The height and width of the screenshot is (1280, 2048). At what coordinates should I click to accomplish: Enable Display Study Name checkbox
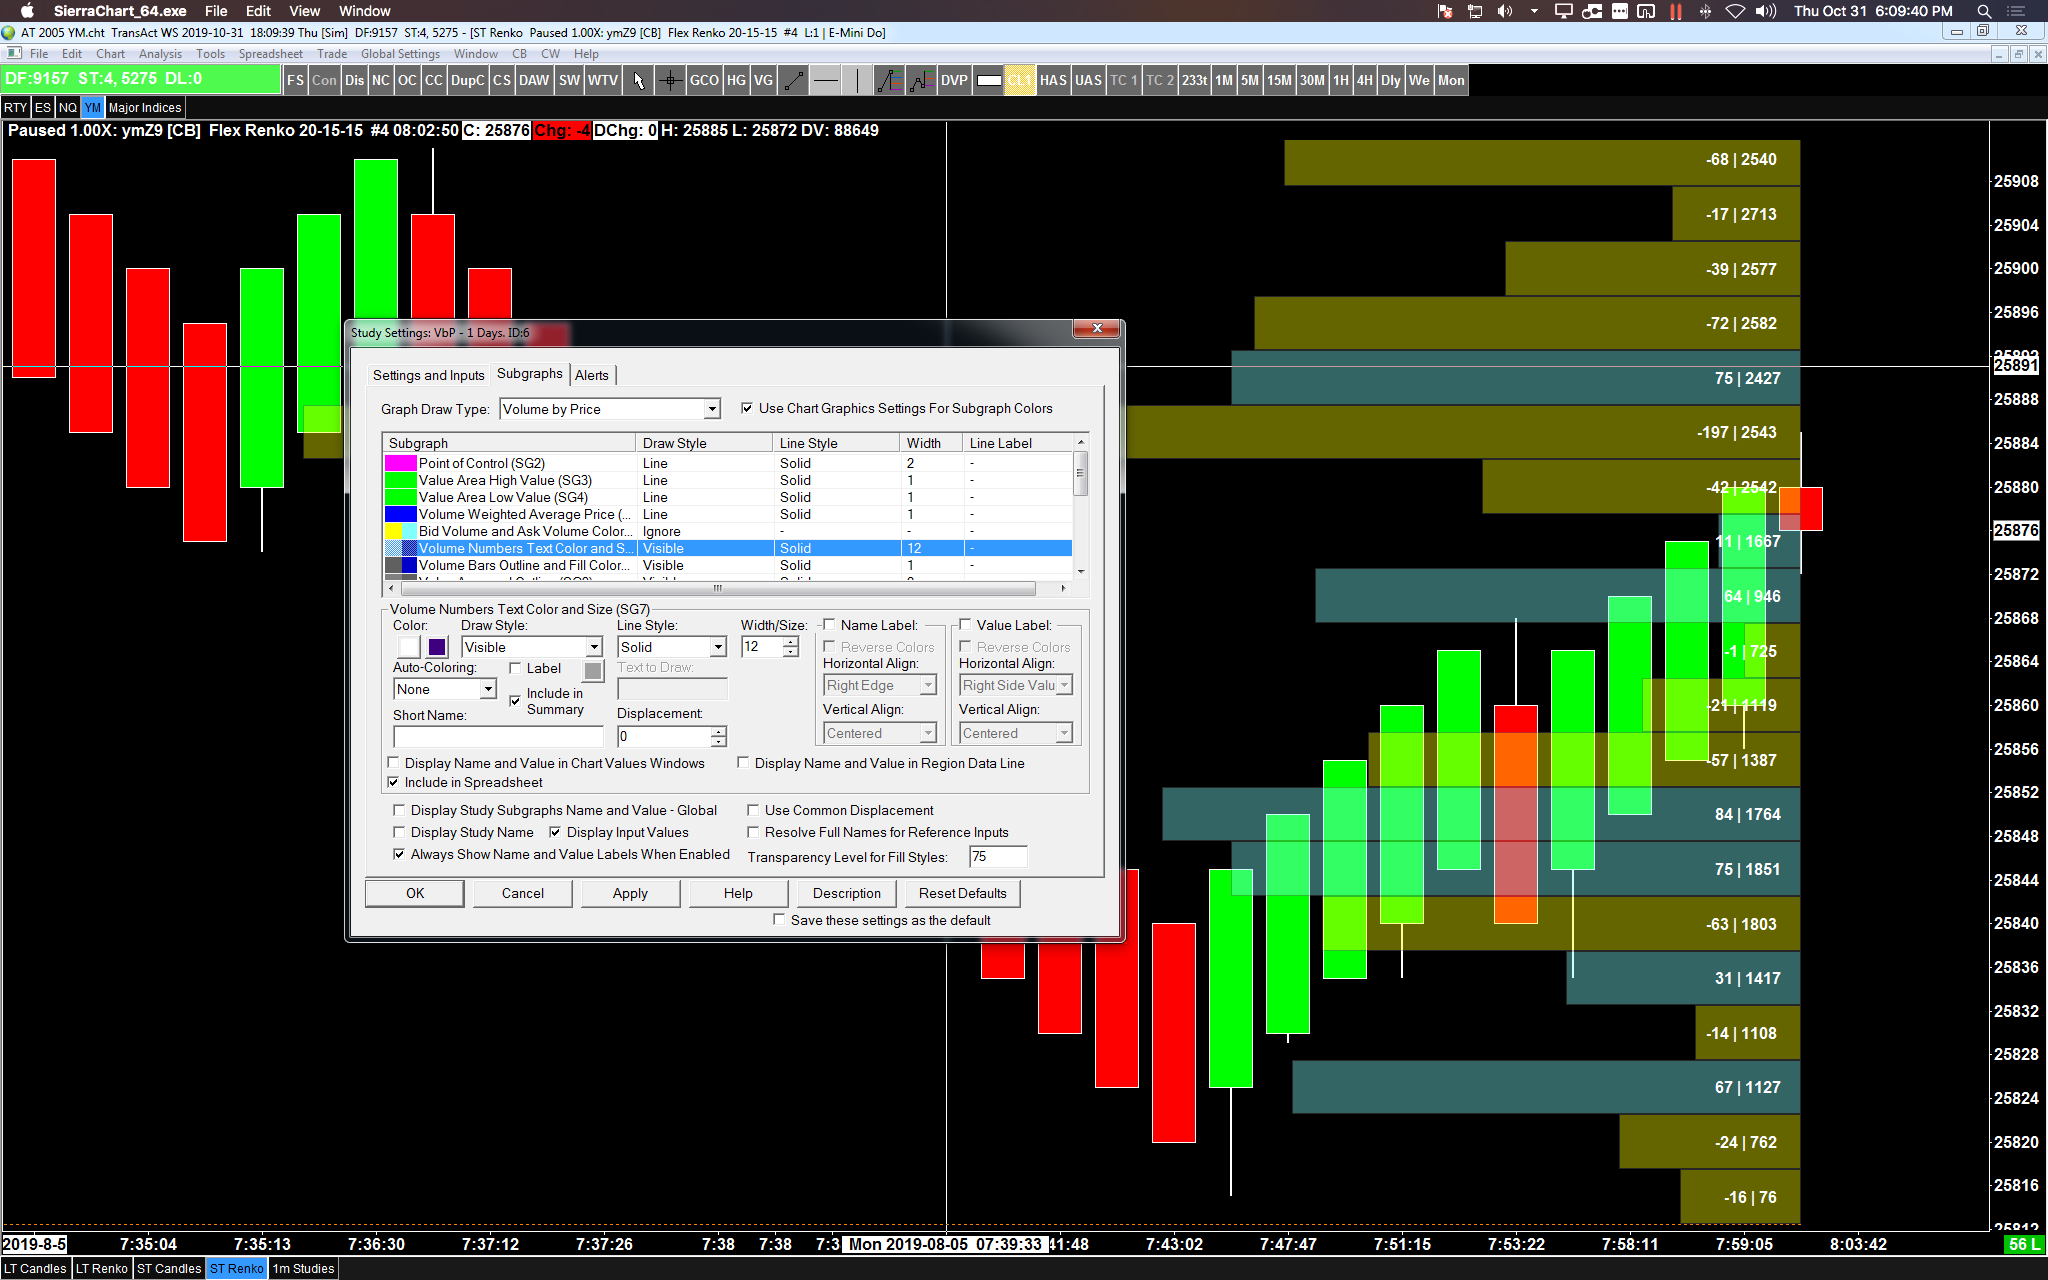pos(399,832)
